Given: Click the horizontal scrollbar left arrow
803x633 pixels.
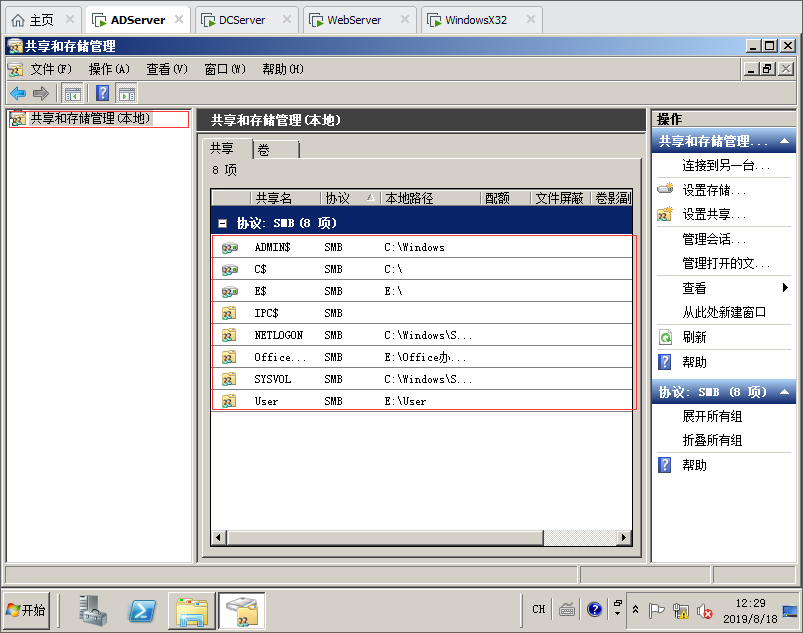Looking at the screenshot, I should pyautogui.click(x=219, y=538).
